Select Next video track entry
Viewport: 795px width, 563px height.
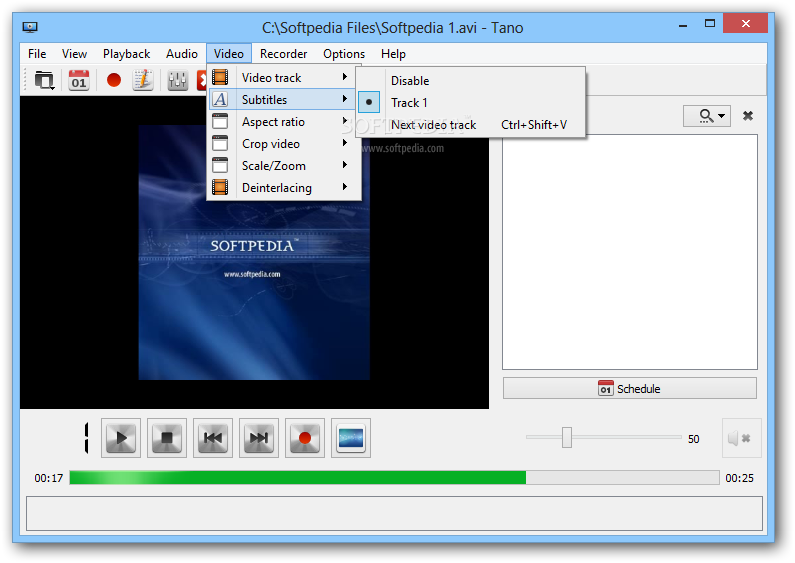[433, 125]
